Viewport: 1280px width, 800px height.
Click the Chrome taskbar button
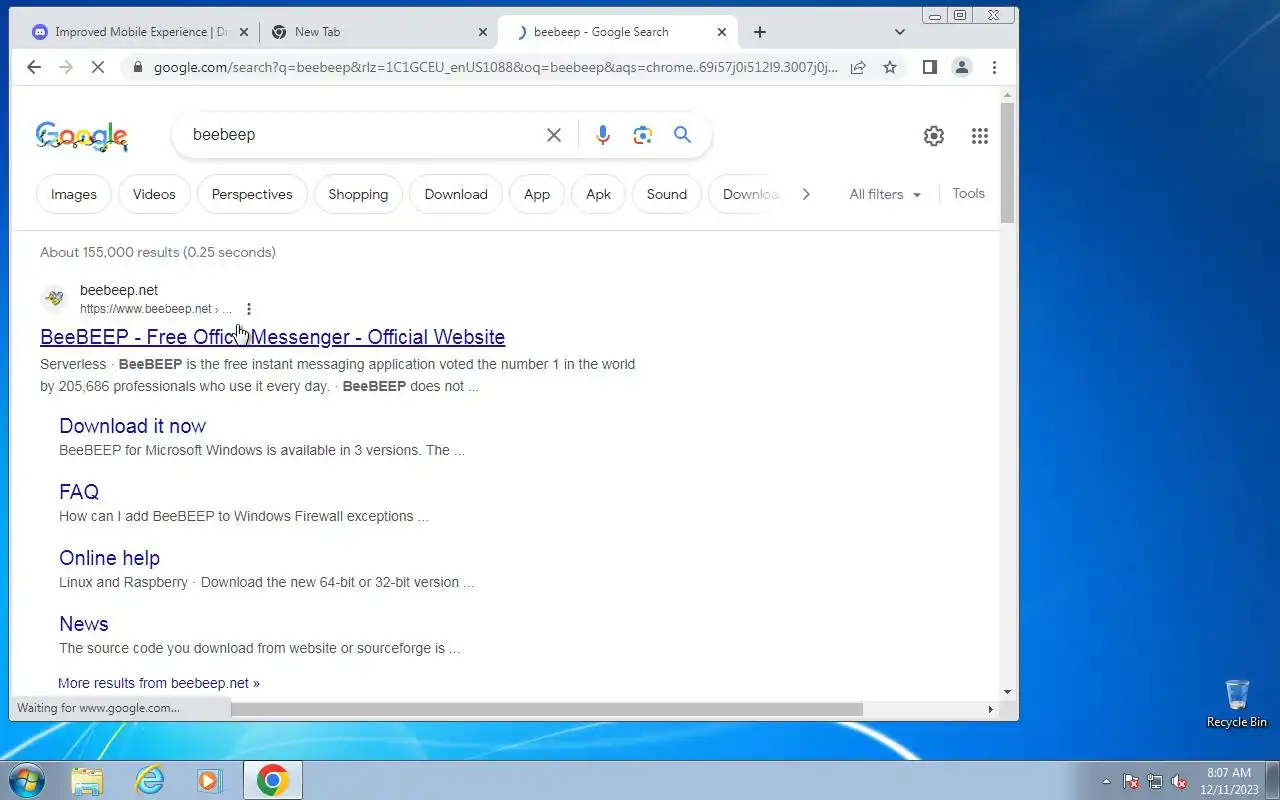point(272,780)
